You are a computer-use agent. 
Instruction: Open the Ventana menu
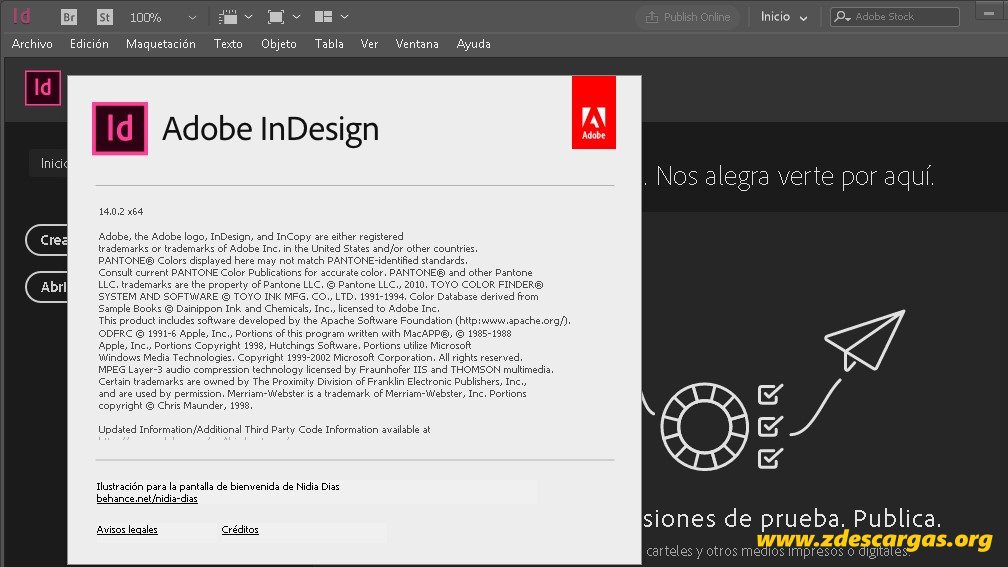click(417, 44)
